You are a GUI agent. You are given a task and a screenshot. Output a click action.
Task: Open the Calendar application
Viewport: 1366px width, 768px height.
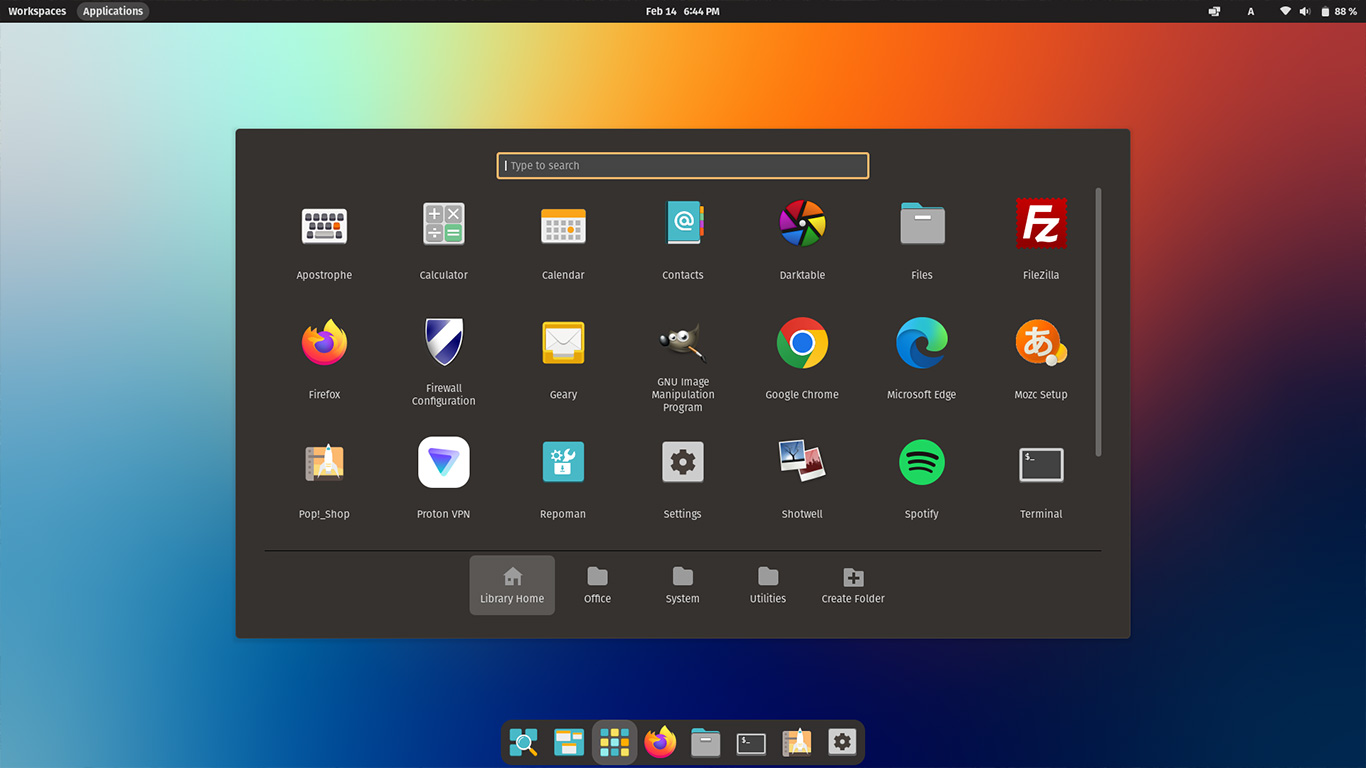563,238
